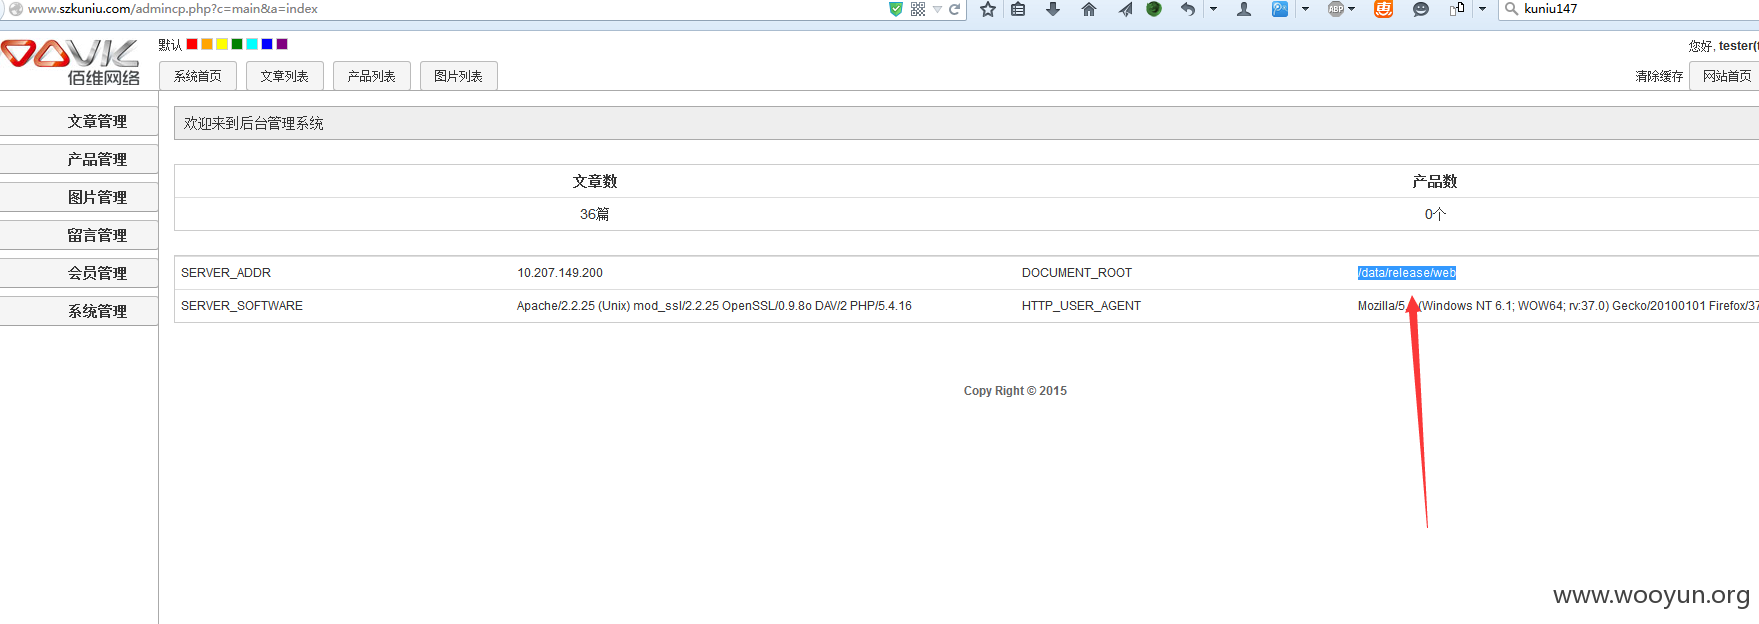
Task: Choose the green theme color swatch
Action: (x=237, y=44)
